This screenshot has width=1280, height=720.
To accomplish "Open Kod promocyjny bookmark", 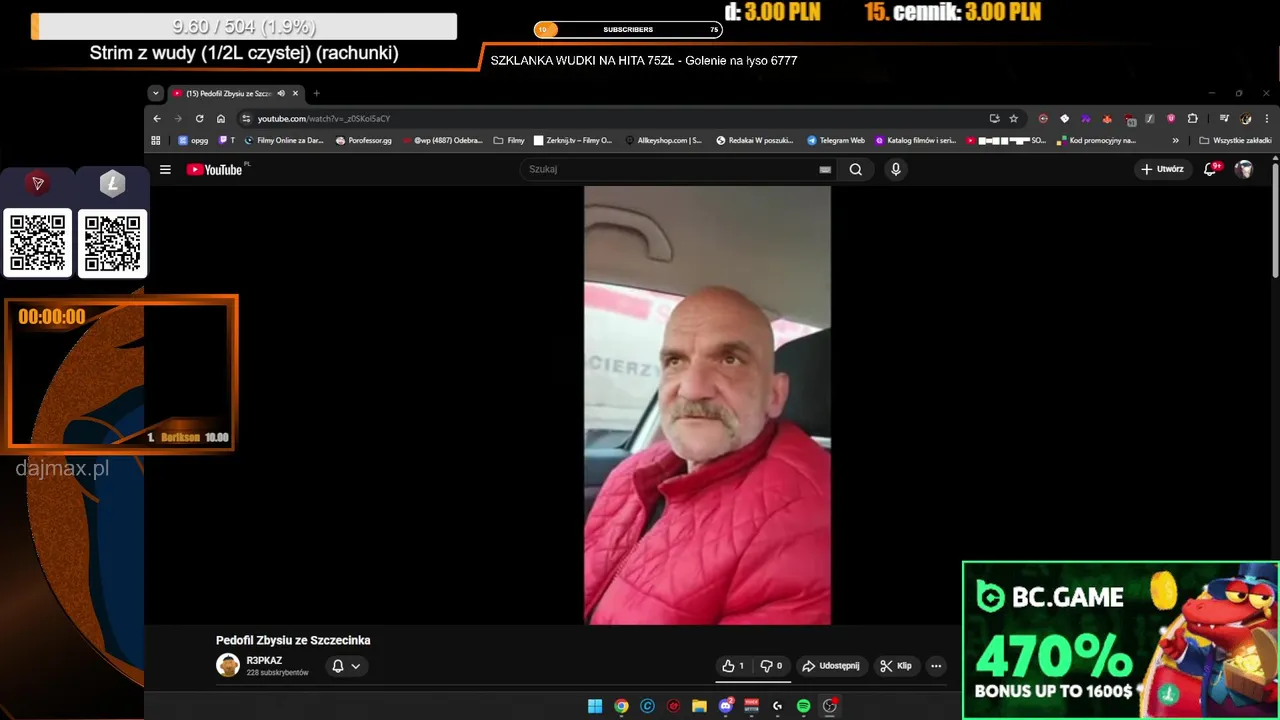I will pyautogui.click(x=1095, y=141).
